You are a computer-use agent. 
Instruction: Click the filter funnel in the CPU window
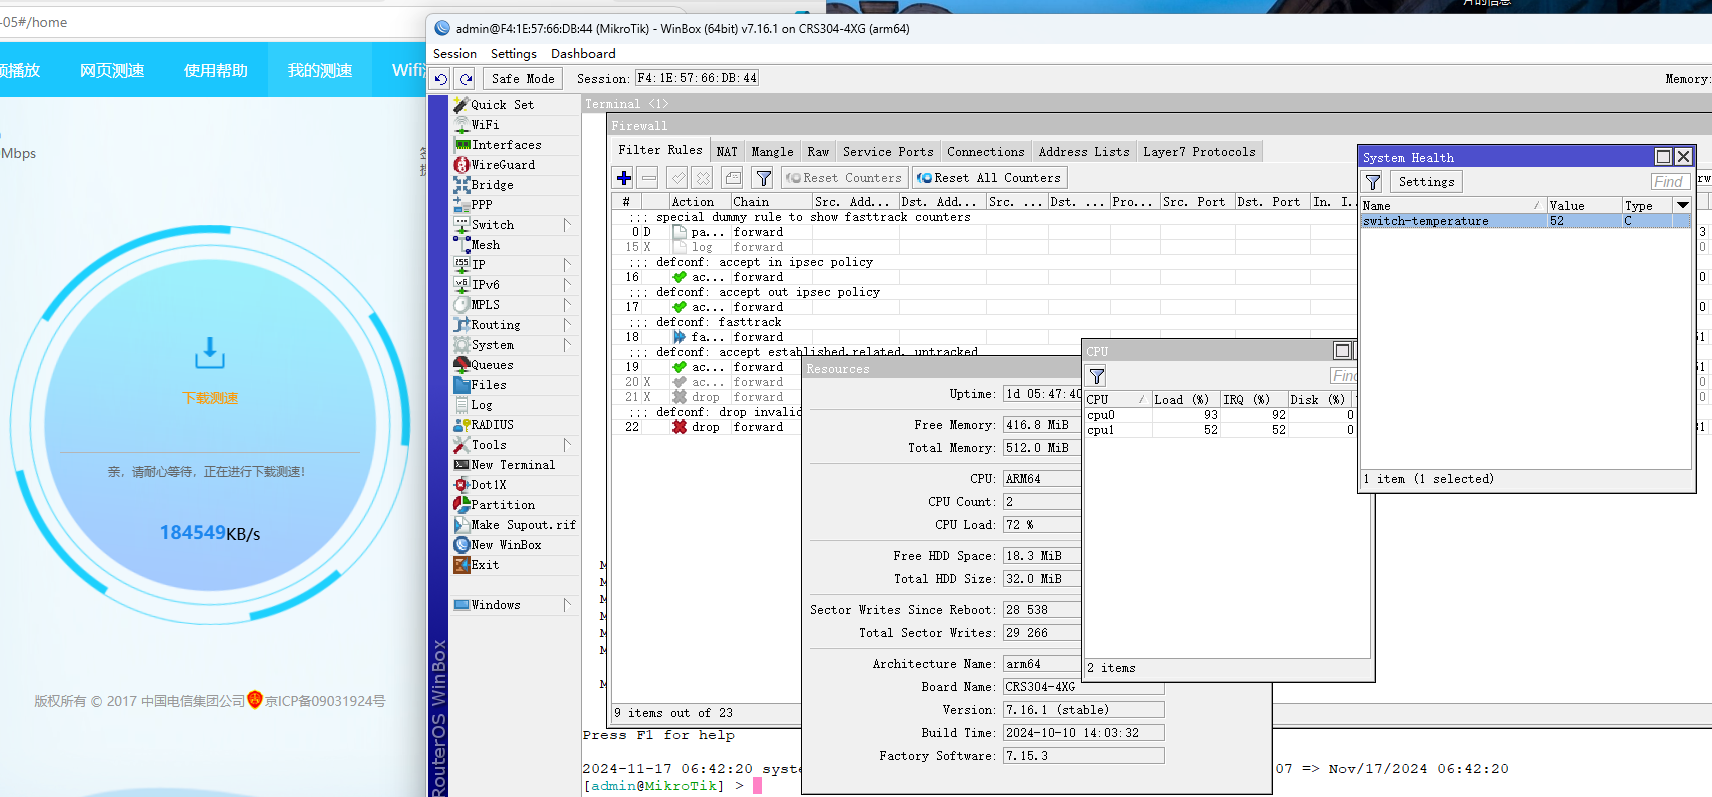point(1097,376)
